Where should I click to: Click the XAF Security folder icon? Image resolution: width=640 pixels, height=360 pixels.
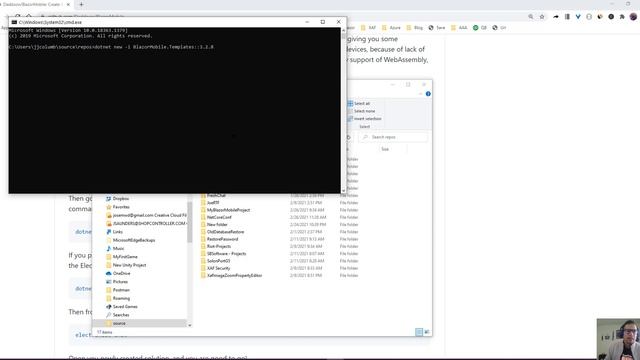[x=203, y=269]
